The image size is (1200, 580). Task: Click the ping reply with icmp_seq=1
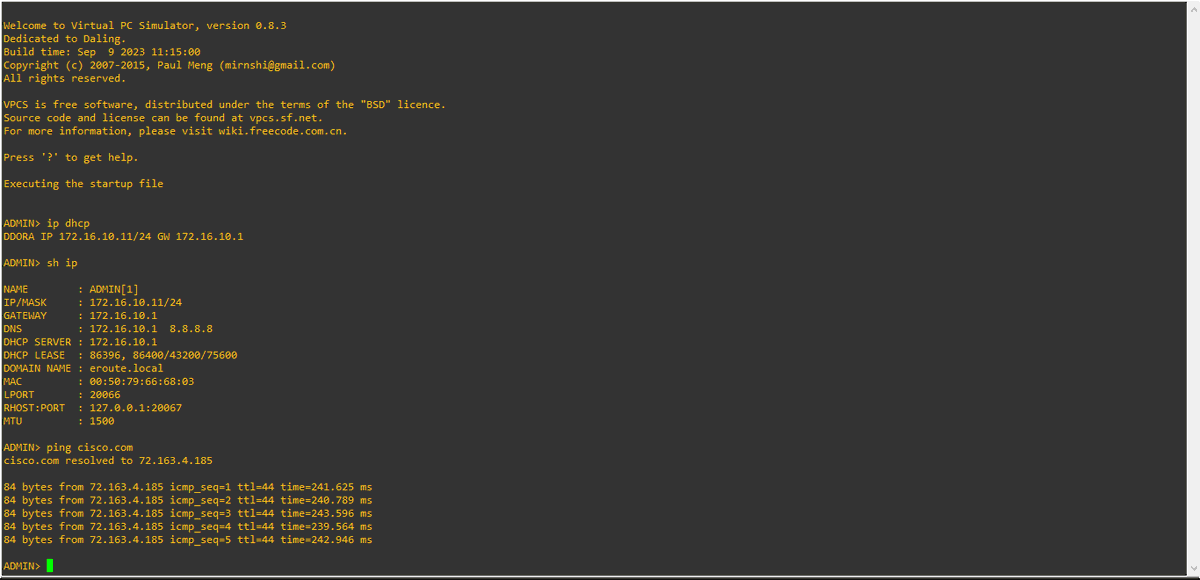point(188,487)
